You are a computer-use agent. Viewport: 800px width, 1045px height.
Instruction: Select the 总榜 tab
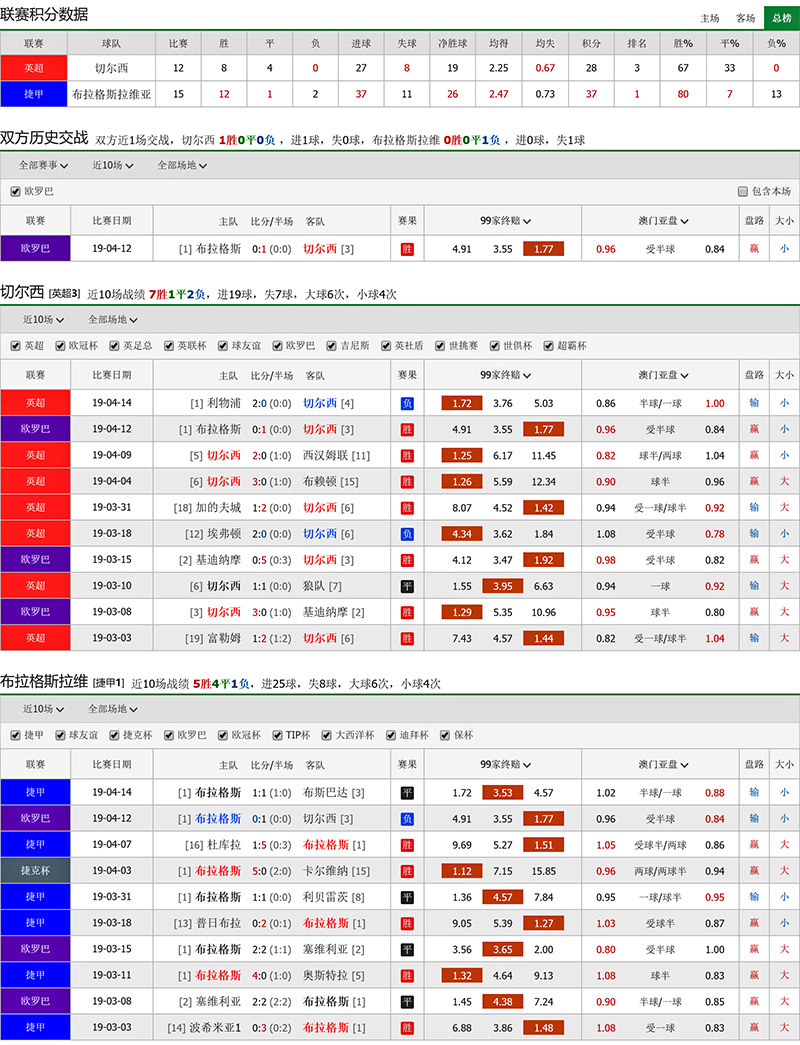pos(782,18)
